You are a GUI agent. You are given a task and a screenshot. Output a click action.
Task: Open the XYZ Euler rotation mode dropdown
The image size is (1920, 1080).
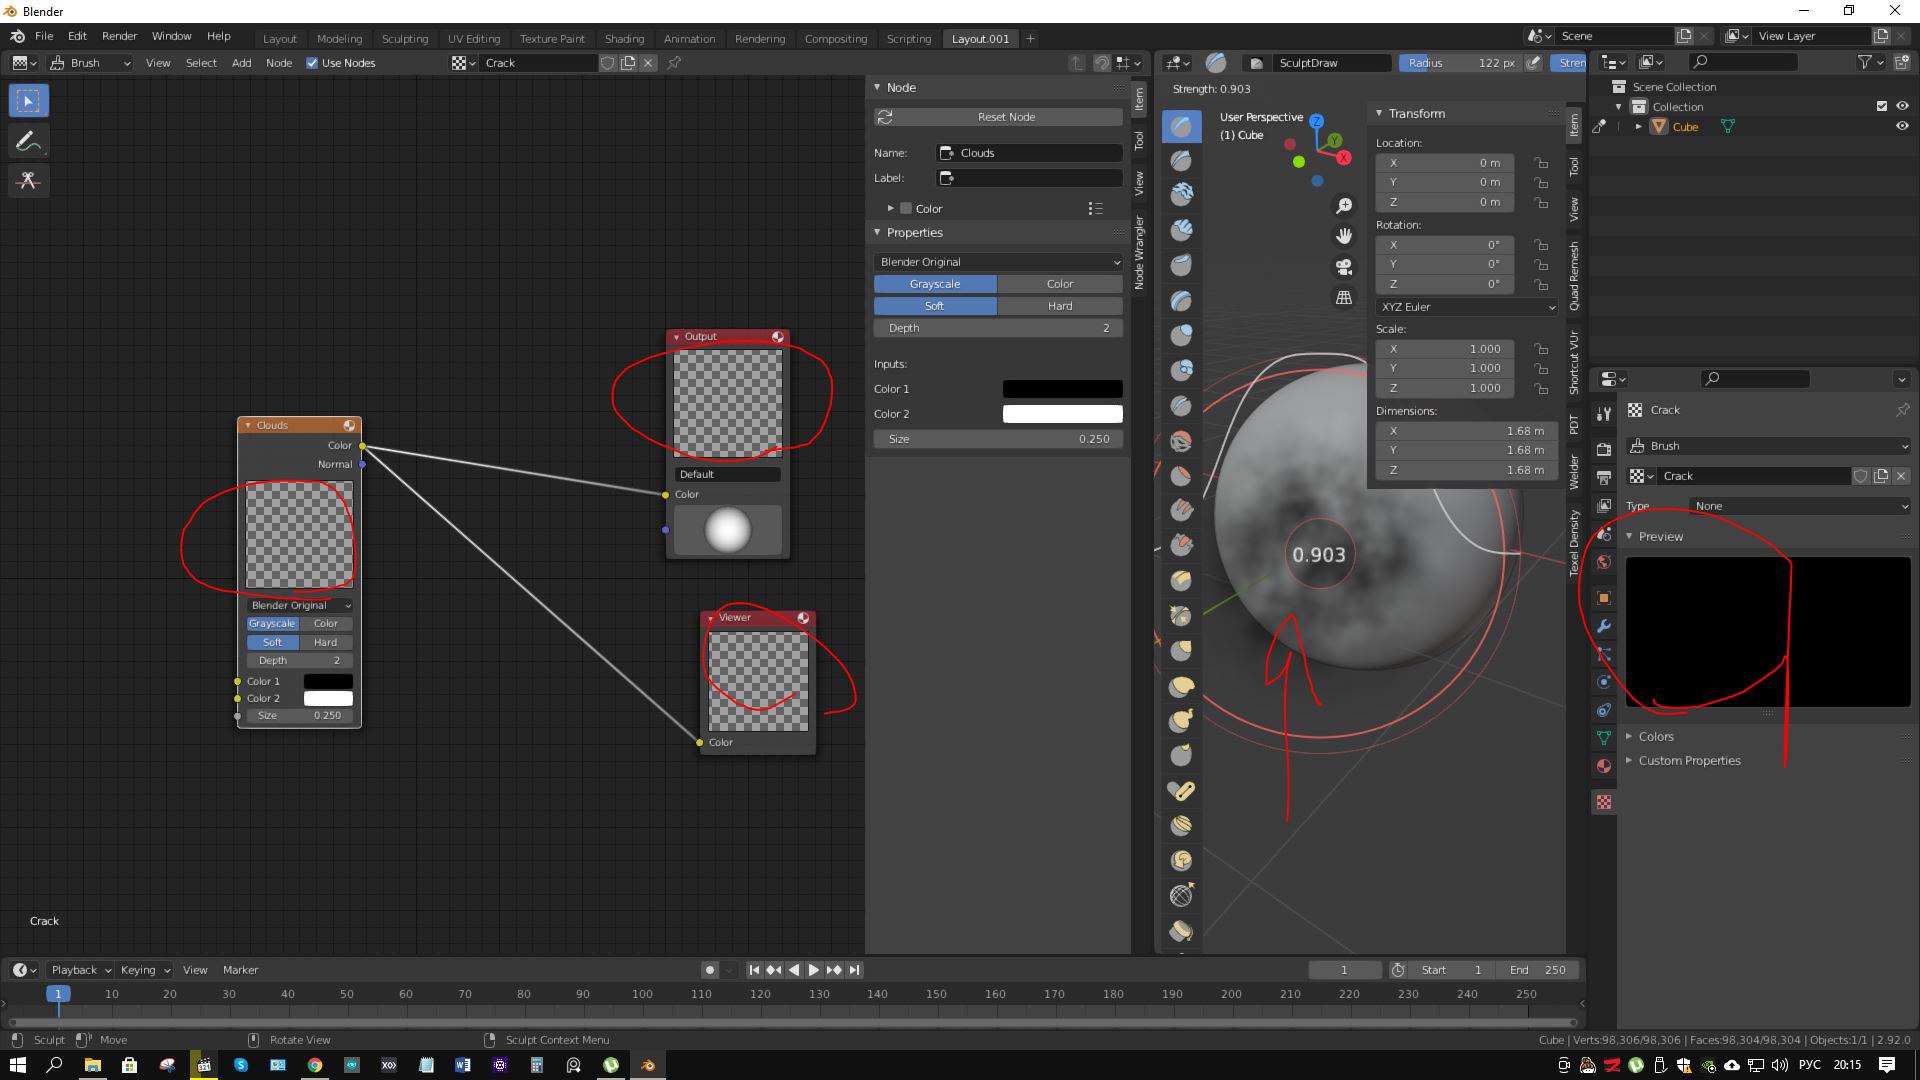pos(1466,307)
